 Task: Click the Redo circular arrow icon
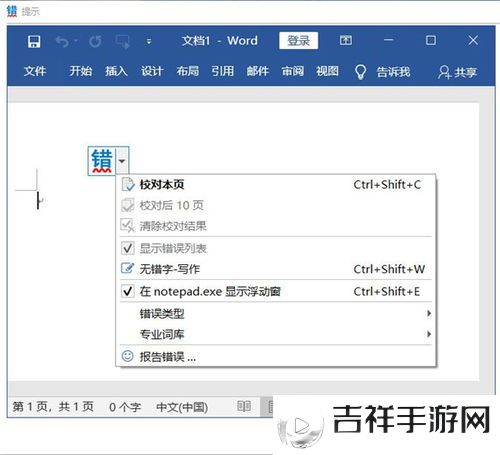pos(95,42)
